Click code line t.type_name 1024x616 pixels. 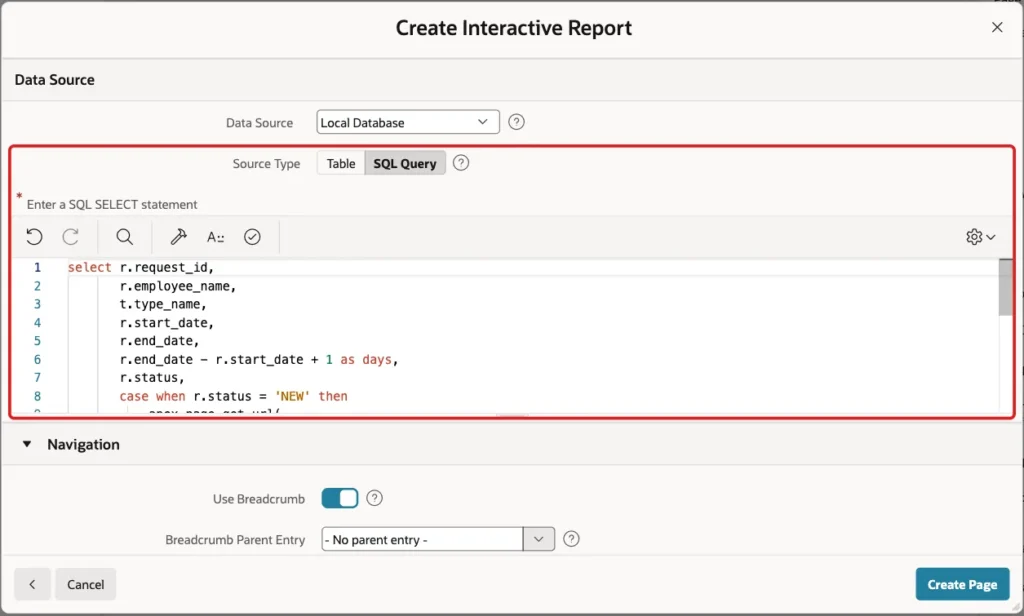163,304
